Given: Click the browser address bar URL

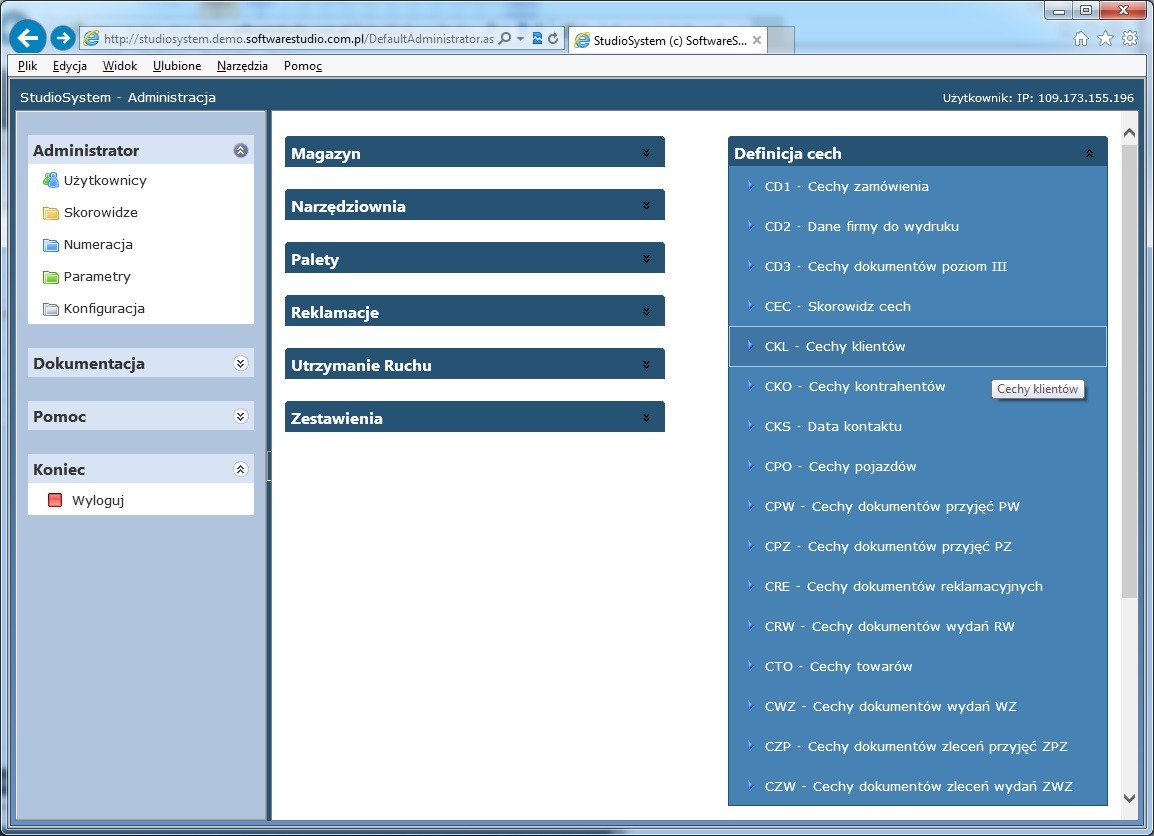Looking at the screenshot, I should tap(298, 39).
